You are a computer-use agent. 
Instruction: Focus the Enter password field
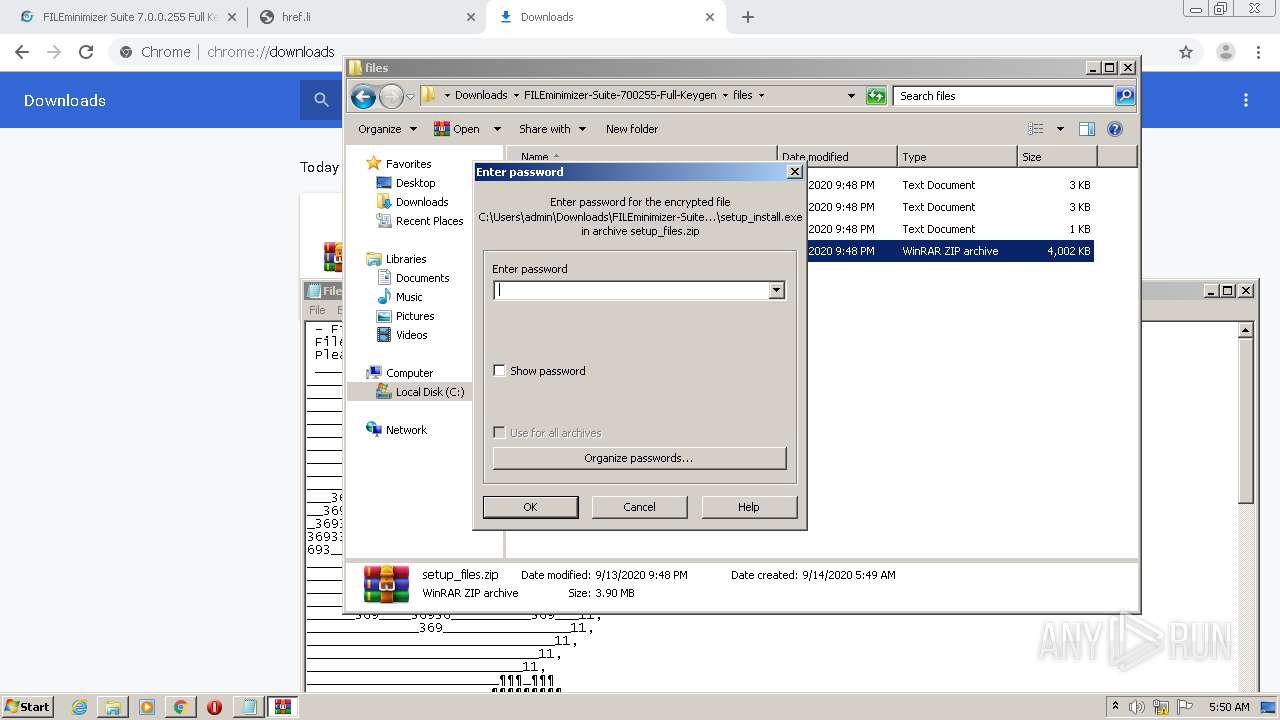coord(631,290)
